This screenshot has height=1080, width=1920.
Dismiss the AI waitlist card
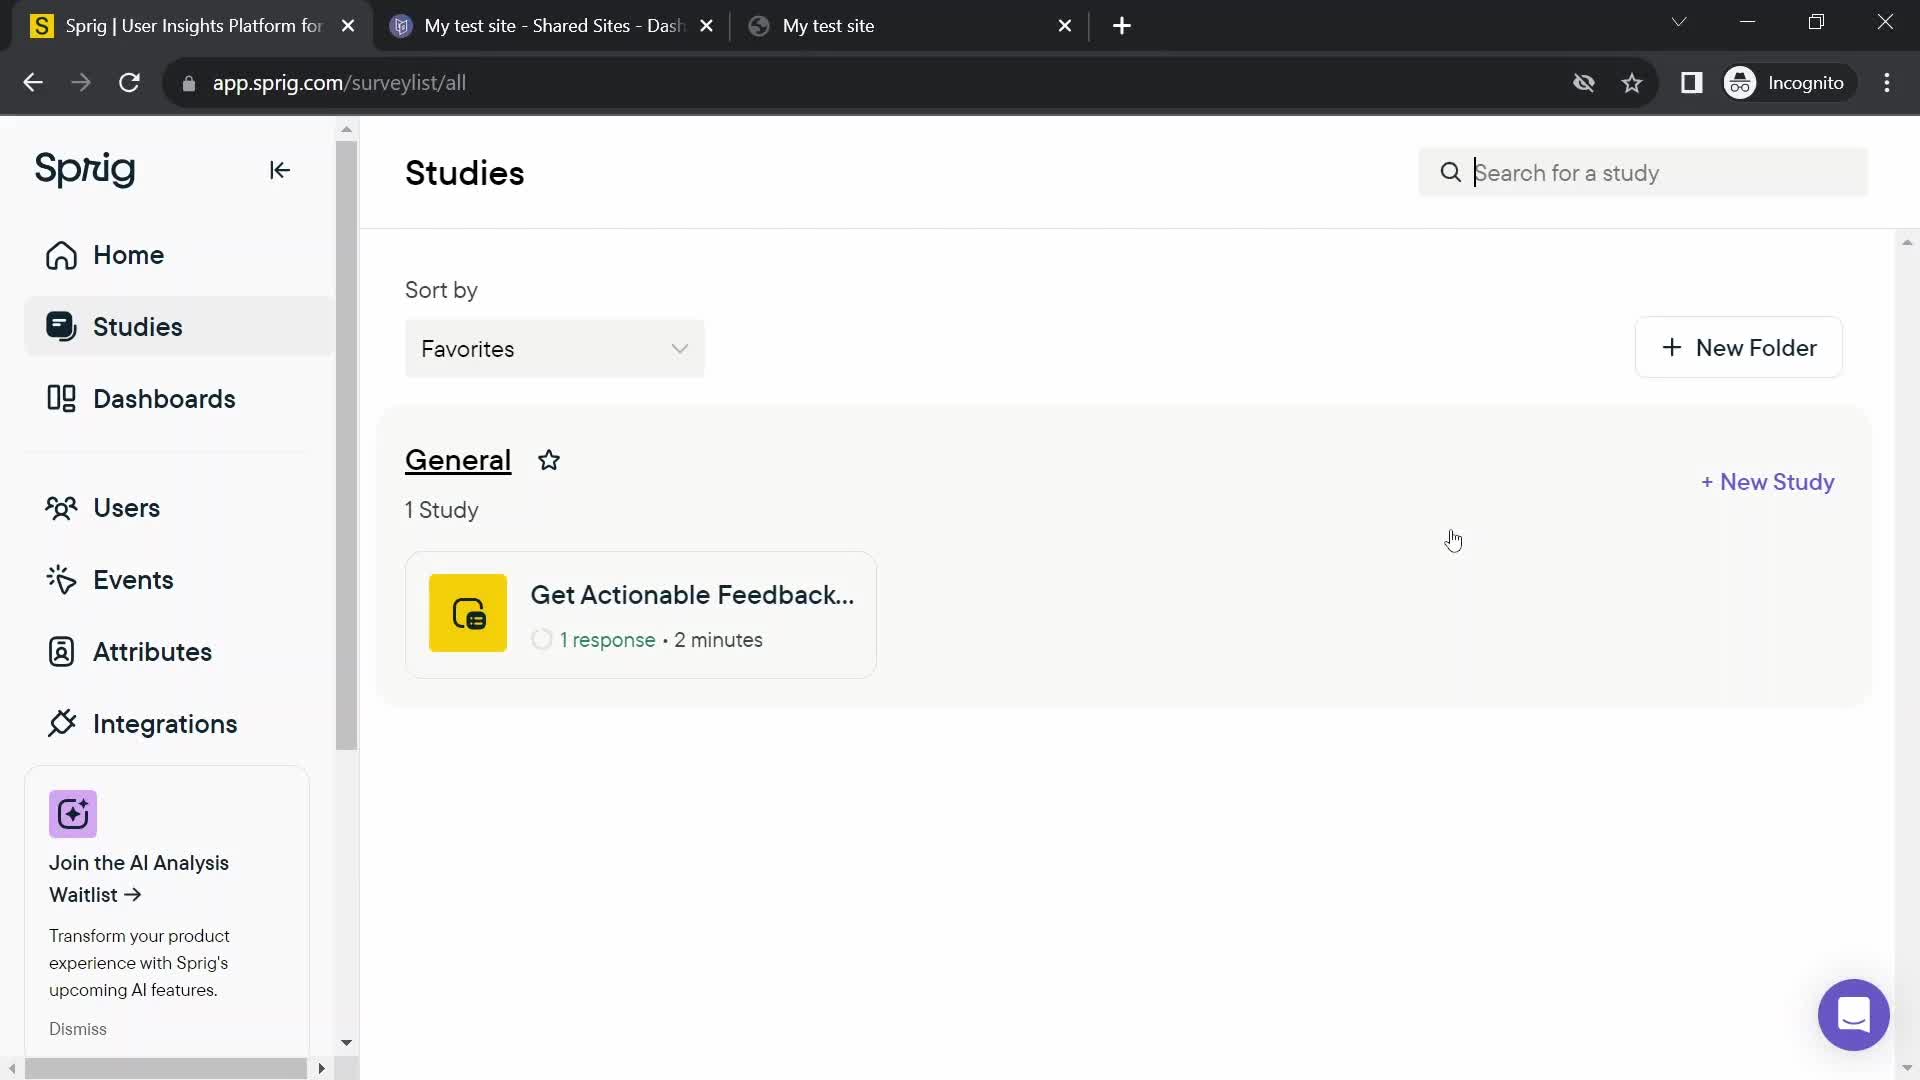point(78,1029)
